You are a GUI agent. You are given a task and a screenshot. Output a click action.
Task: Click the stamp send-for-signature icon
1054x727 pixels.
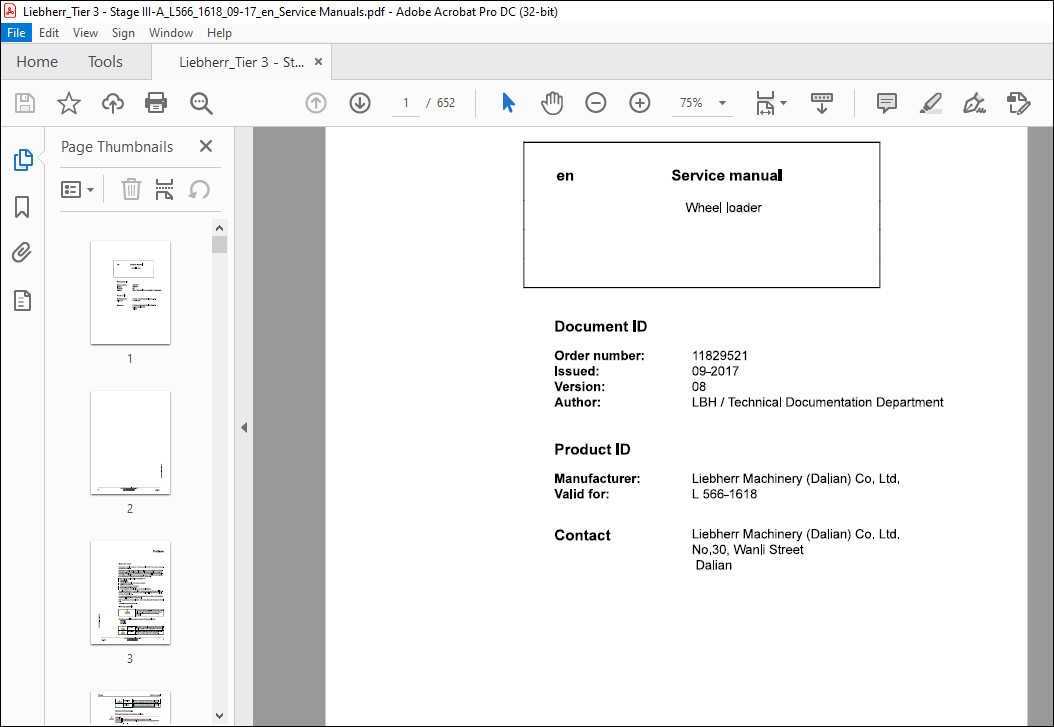coord(1018,103)
